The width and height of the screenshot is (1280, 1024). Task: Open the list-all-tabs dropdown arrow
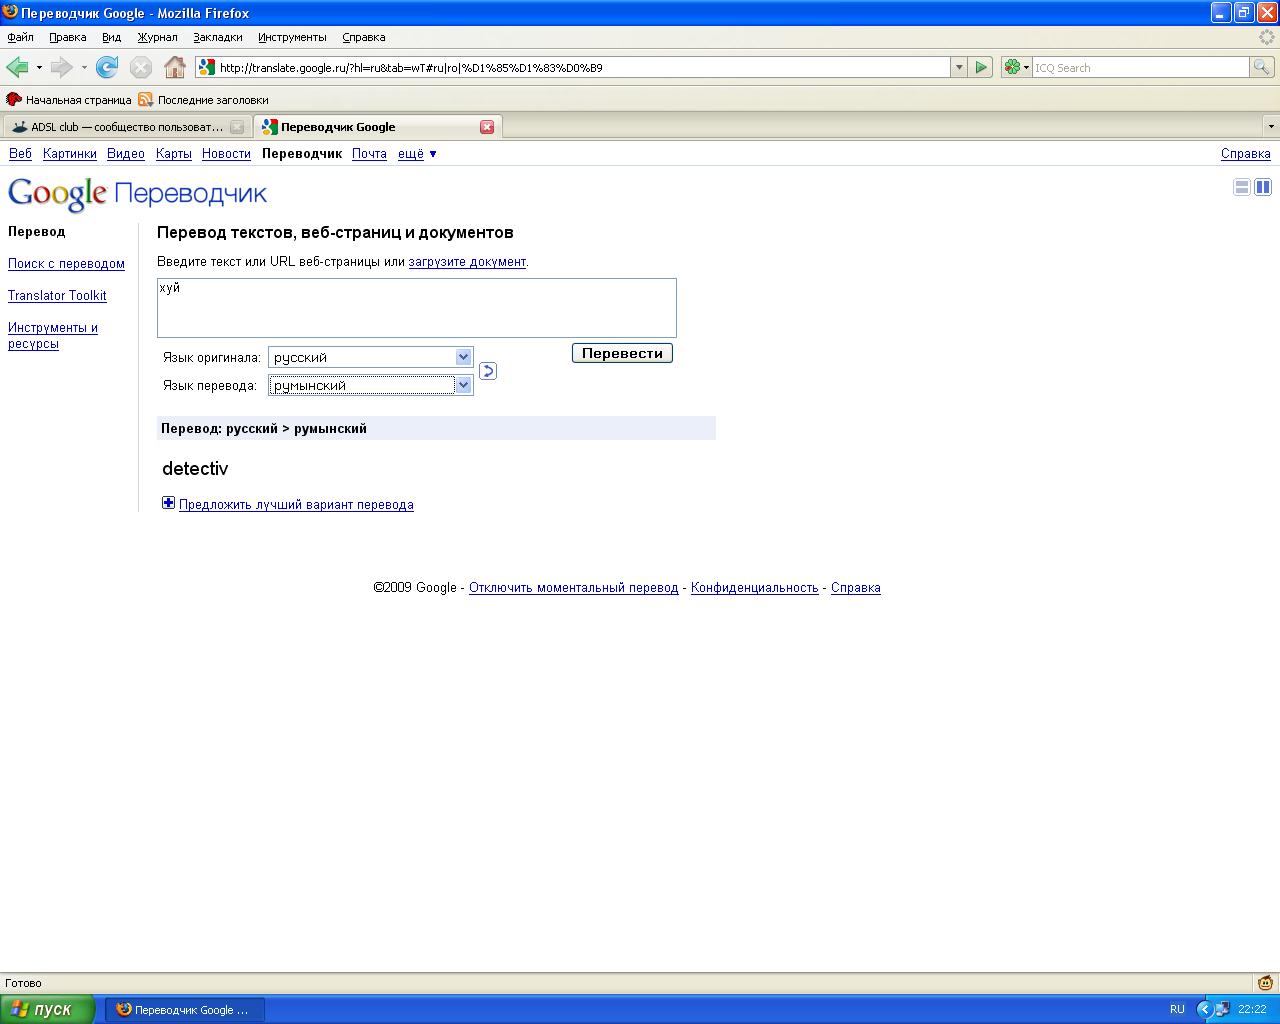click(x=1271, y=127)
